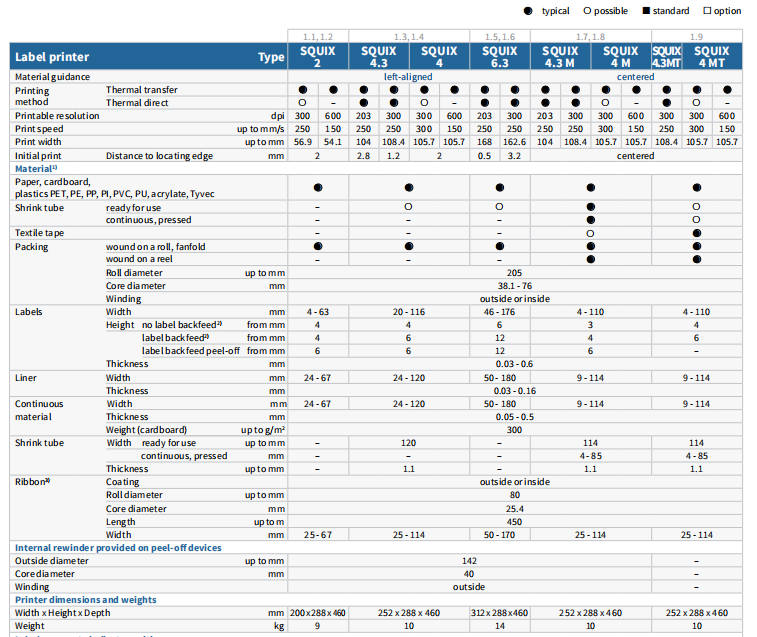This screenshot has width=757, height=637.
Task: Click the 'Internal rewinder provided on peel-off devices' heading
Action: [x=118, y=548]
